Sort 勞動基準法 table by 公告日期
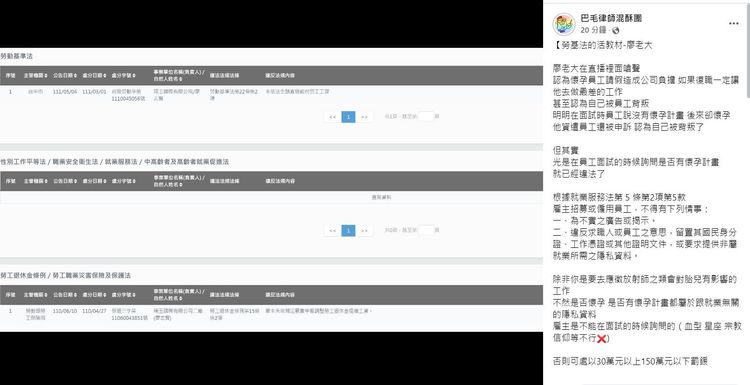The height and width of the screenshot is (385, 750). tap(65, 76)
